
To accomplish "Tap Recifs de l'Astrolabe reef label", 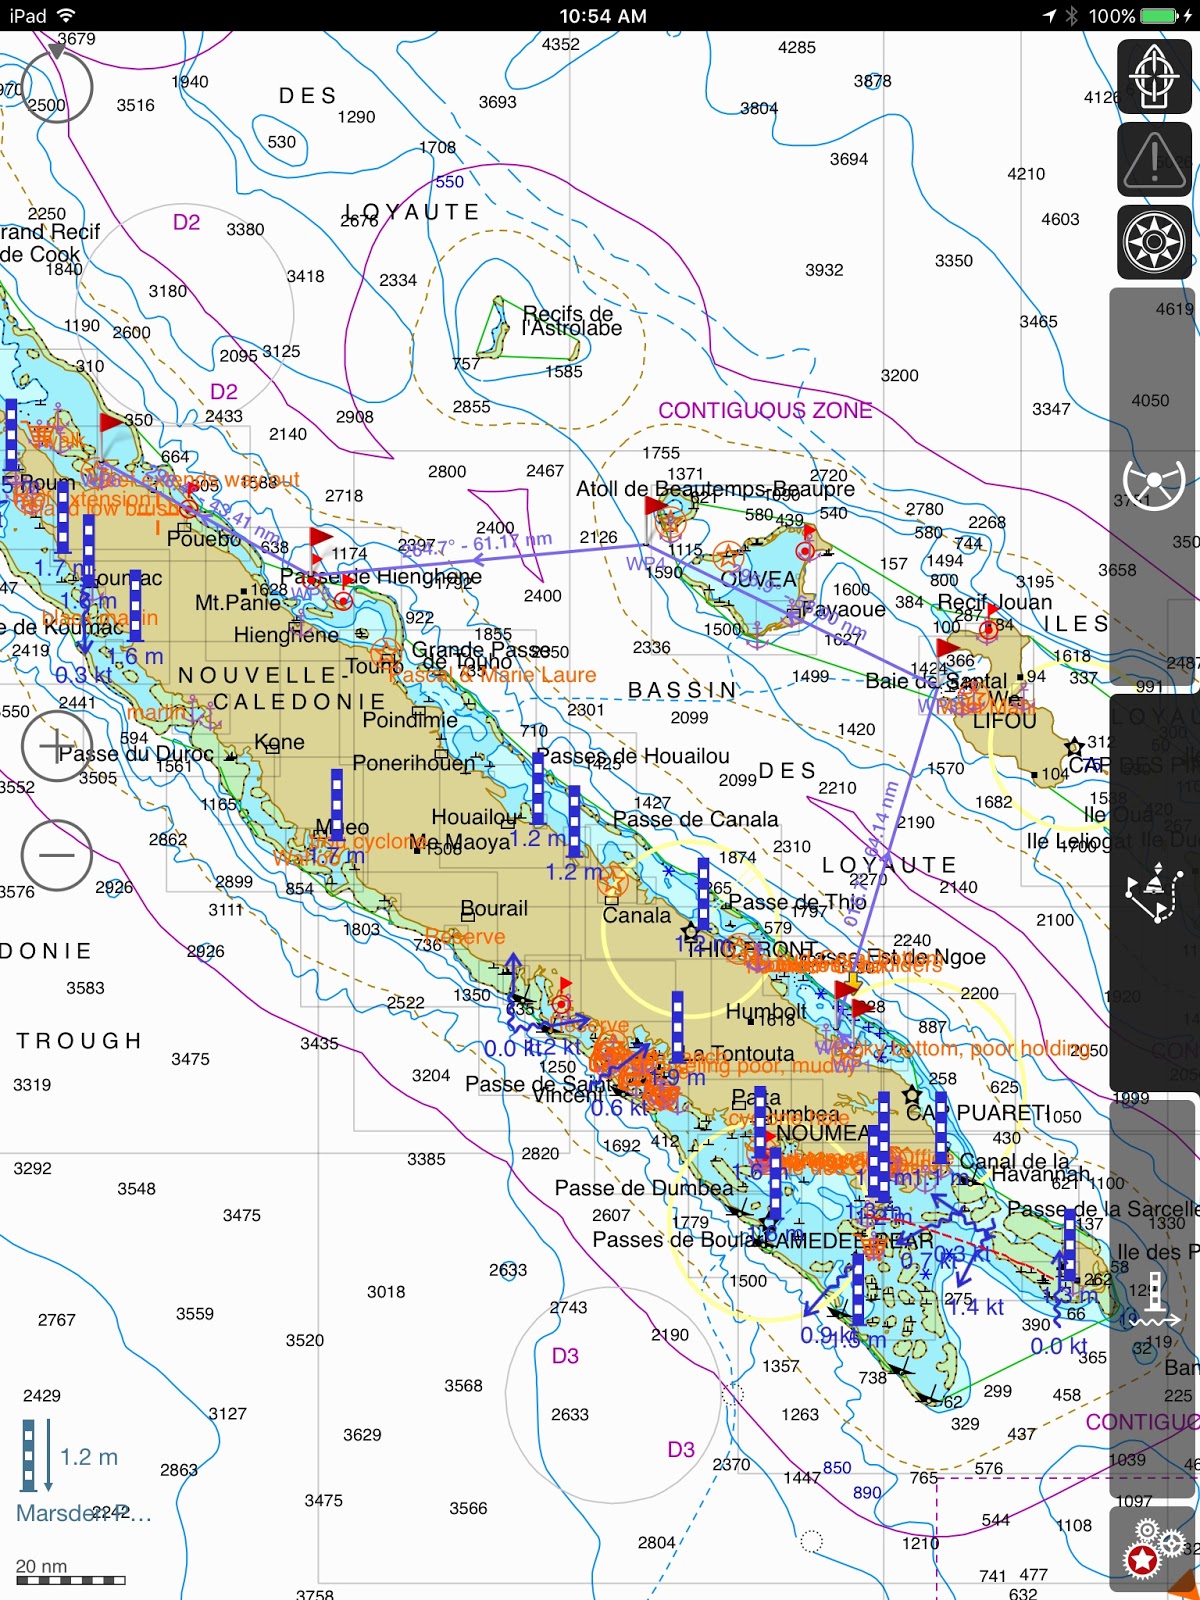I will 571,320.
